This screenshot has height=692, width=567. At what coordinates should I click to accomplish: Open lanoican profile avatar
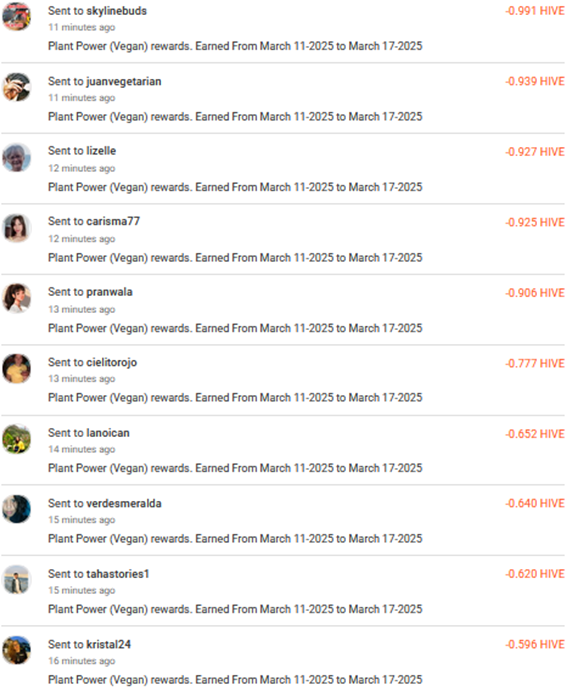[17, 439]
